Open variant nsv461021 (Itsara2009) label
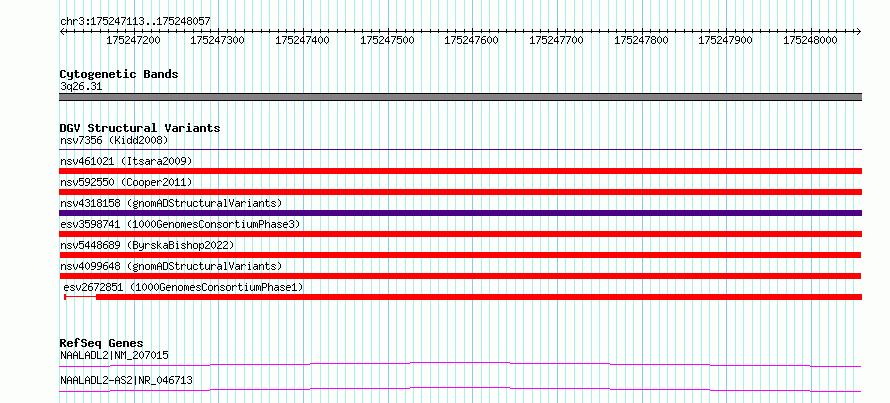 click(126, 161)
